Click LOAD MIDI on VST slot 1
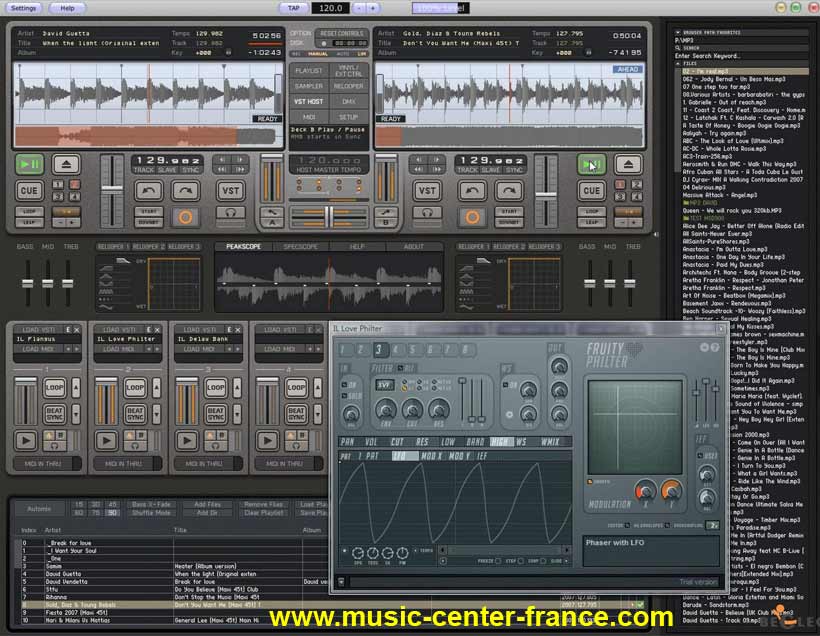The height and width of the screenshot is (636, 820). pyautogui.click(x=38, y=348)
